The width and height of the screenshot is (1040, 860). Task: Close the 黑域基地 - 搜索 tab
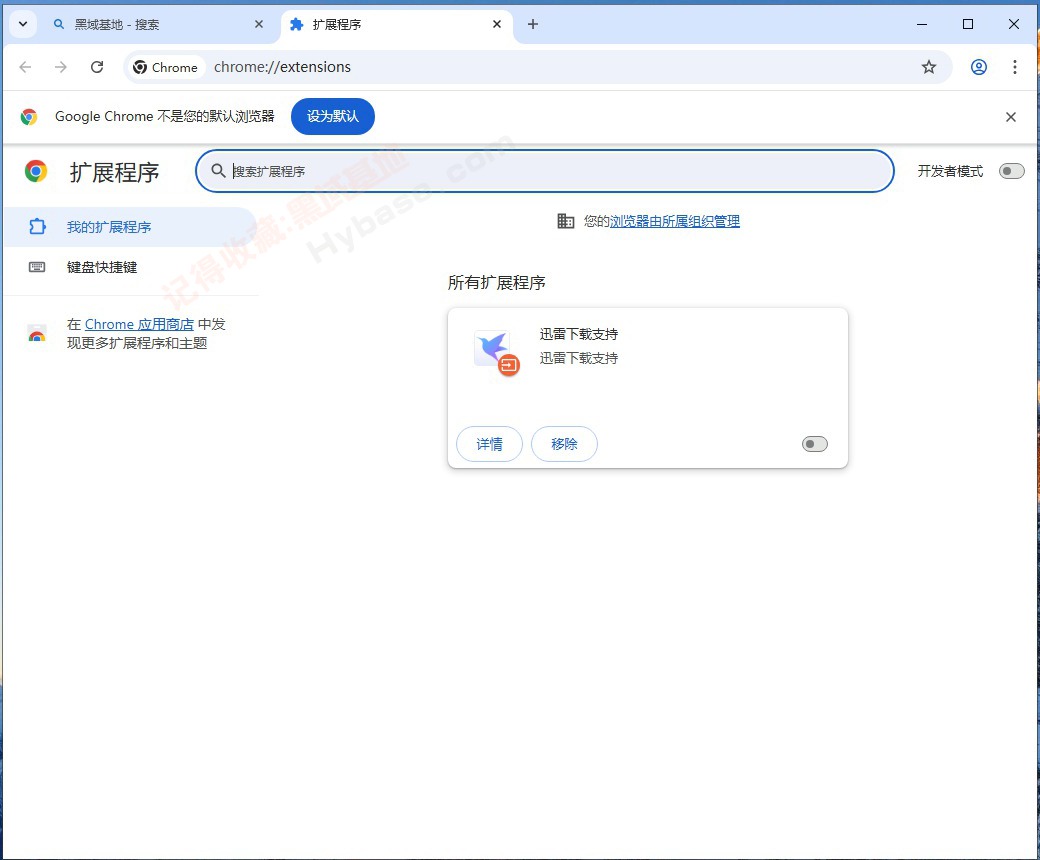click(259, 25)
